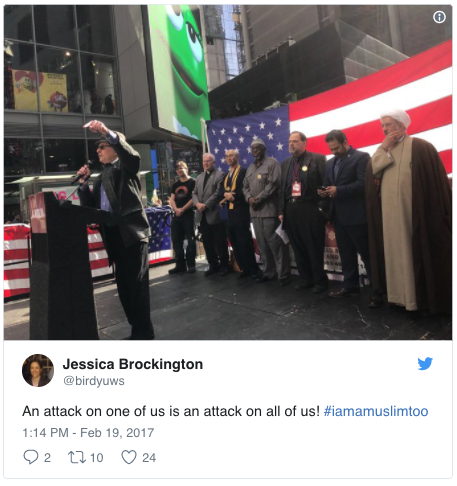Open the @birdyuws handle link
The height and width of the screenshot is (486, 457).
[94, 381]
